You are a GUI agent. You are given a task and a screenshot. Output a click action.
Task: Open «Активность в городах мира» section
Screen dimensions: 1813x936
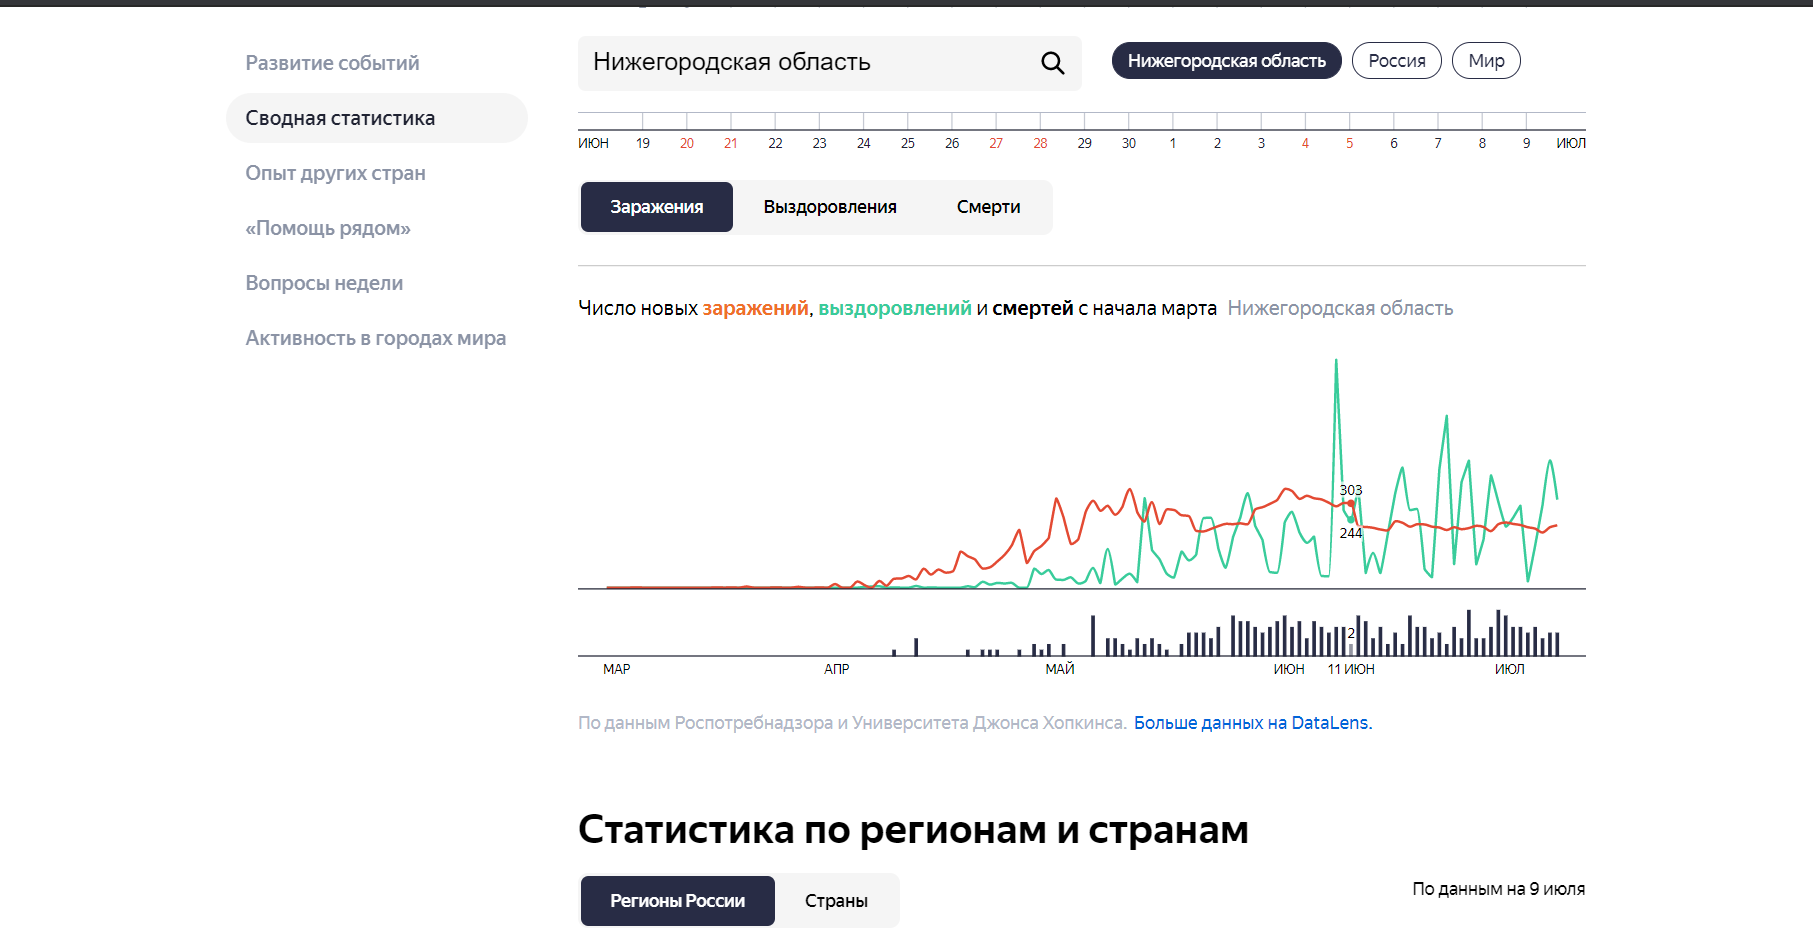pyautogui.click(x=376, y=337)
